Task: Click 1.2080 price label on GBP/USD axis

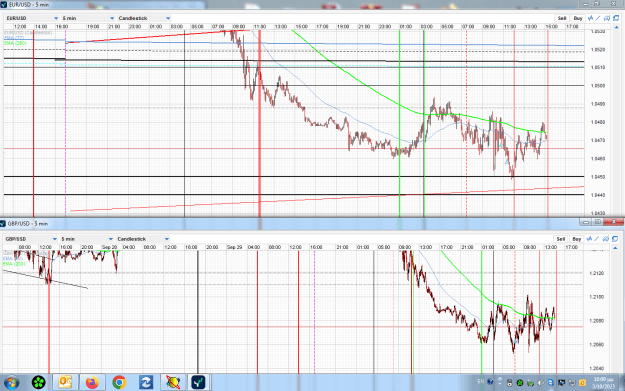Action: (597, 321)
